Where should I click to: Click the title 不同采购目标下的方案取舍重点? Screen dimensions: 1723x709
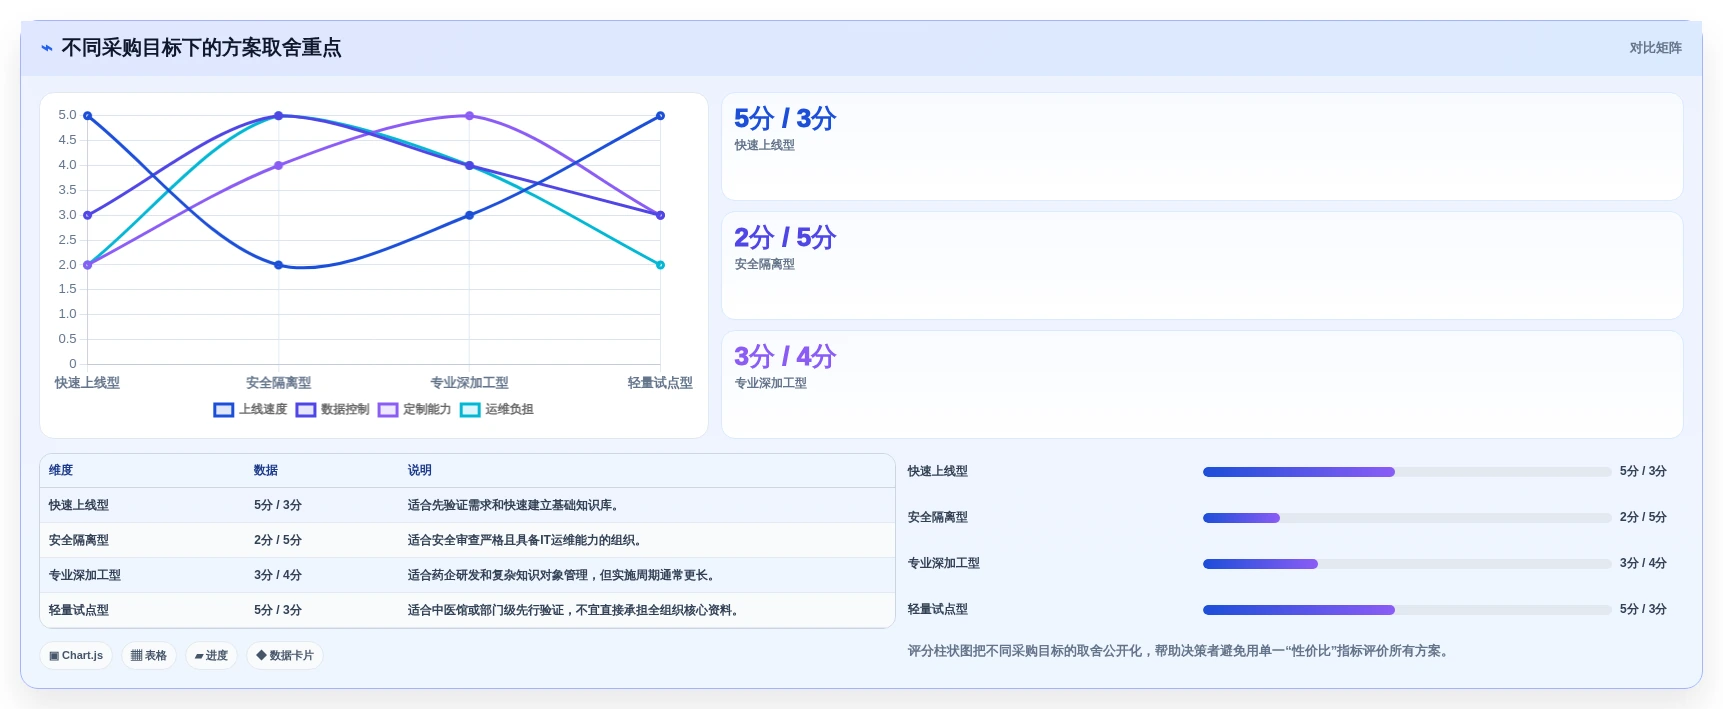coord(201,48)
